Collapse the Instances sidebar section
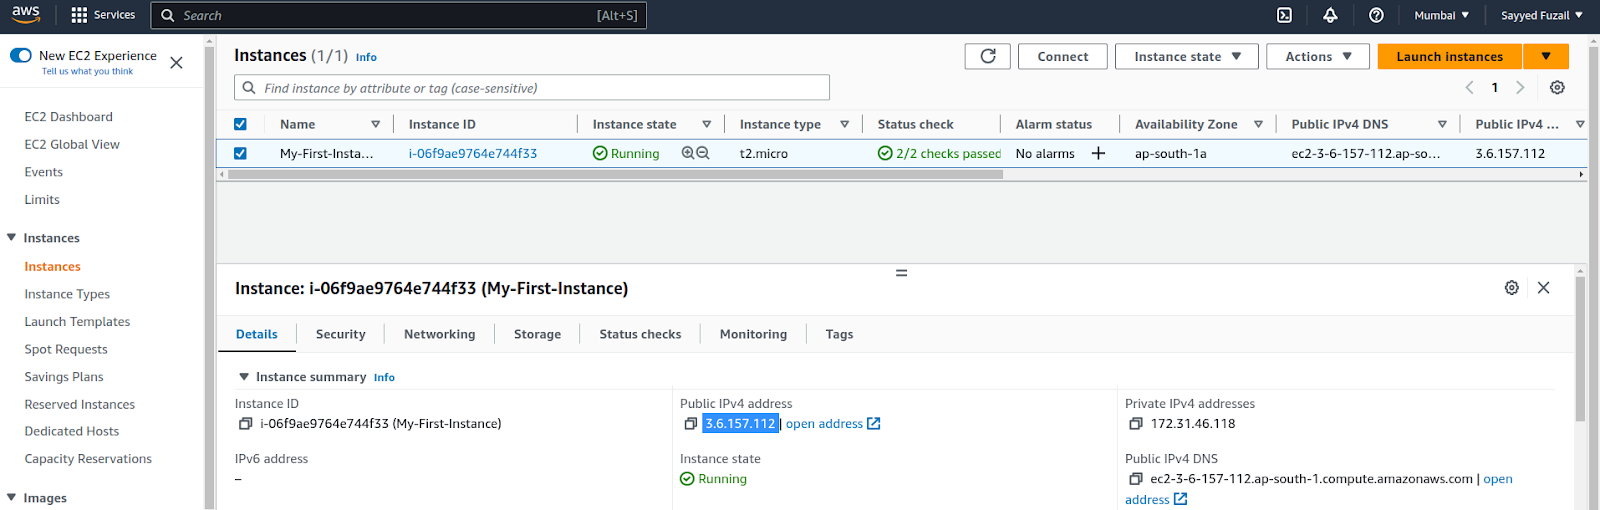The image size is (1600, 510). 12,238
